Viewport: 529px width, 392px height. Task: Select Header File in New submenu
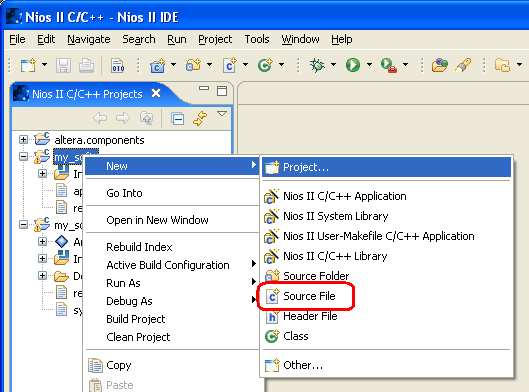(x=387, y=316)
